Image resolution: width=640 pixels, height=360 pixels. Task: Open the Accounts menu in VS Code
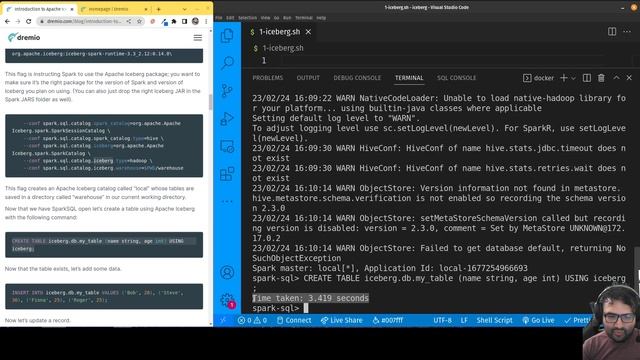(227, 272)
